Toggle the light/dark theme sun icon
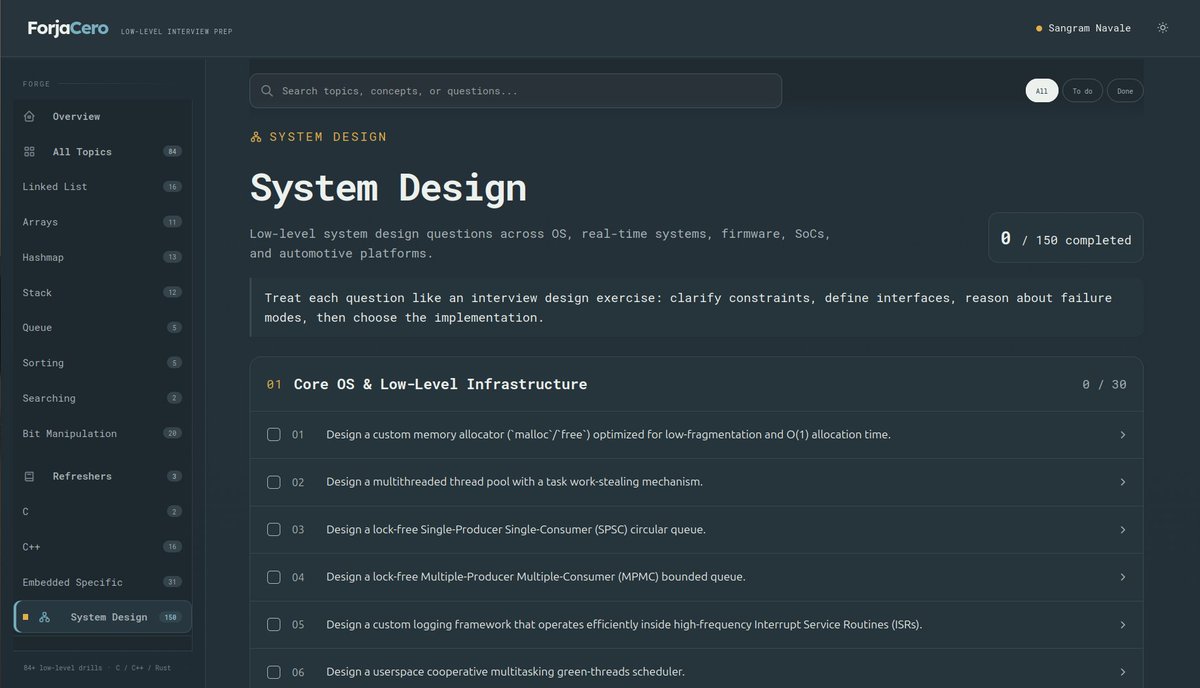Screen dimensions: 1200x688 tap(1162, 28)
